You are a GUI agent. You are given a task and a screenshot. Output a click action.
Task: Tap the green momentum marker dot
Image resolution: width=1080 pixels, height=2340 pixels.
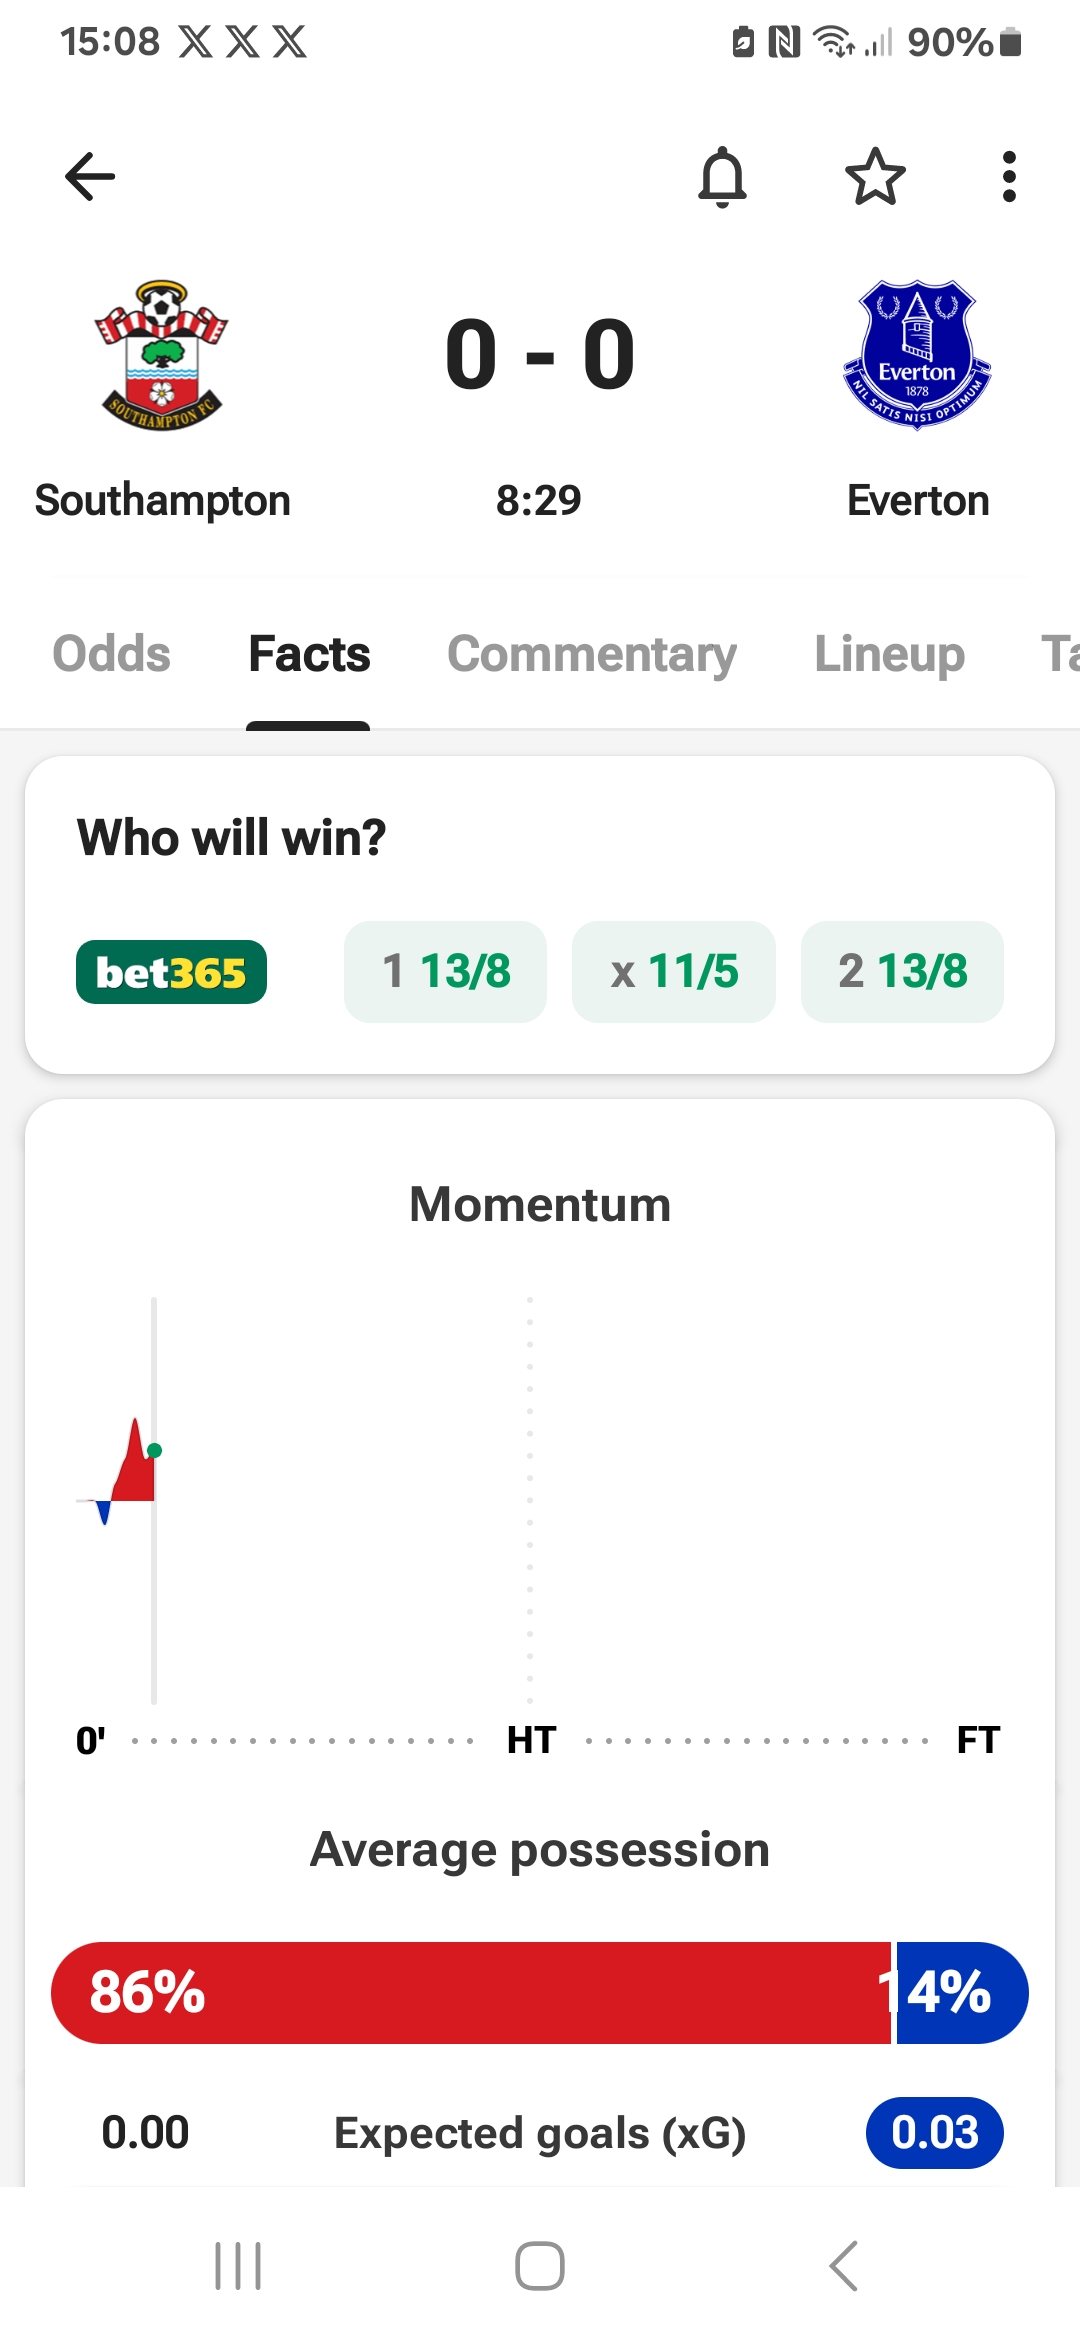click(x=154, y=1450)
